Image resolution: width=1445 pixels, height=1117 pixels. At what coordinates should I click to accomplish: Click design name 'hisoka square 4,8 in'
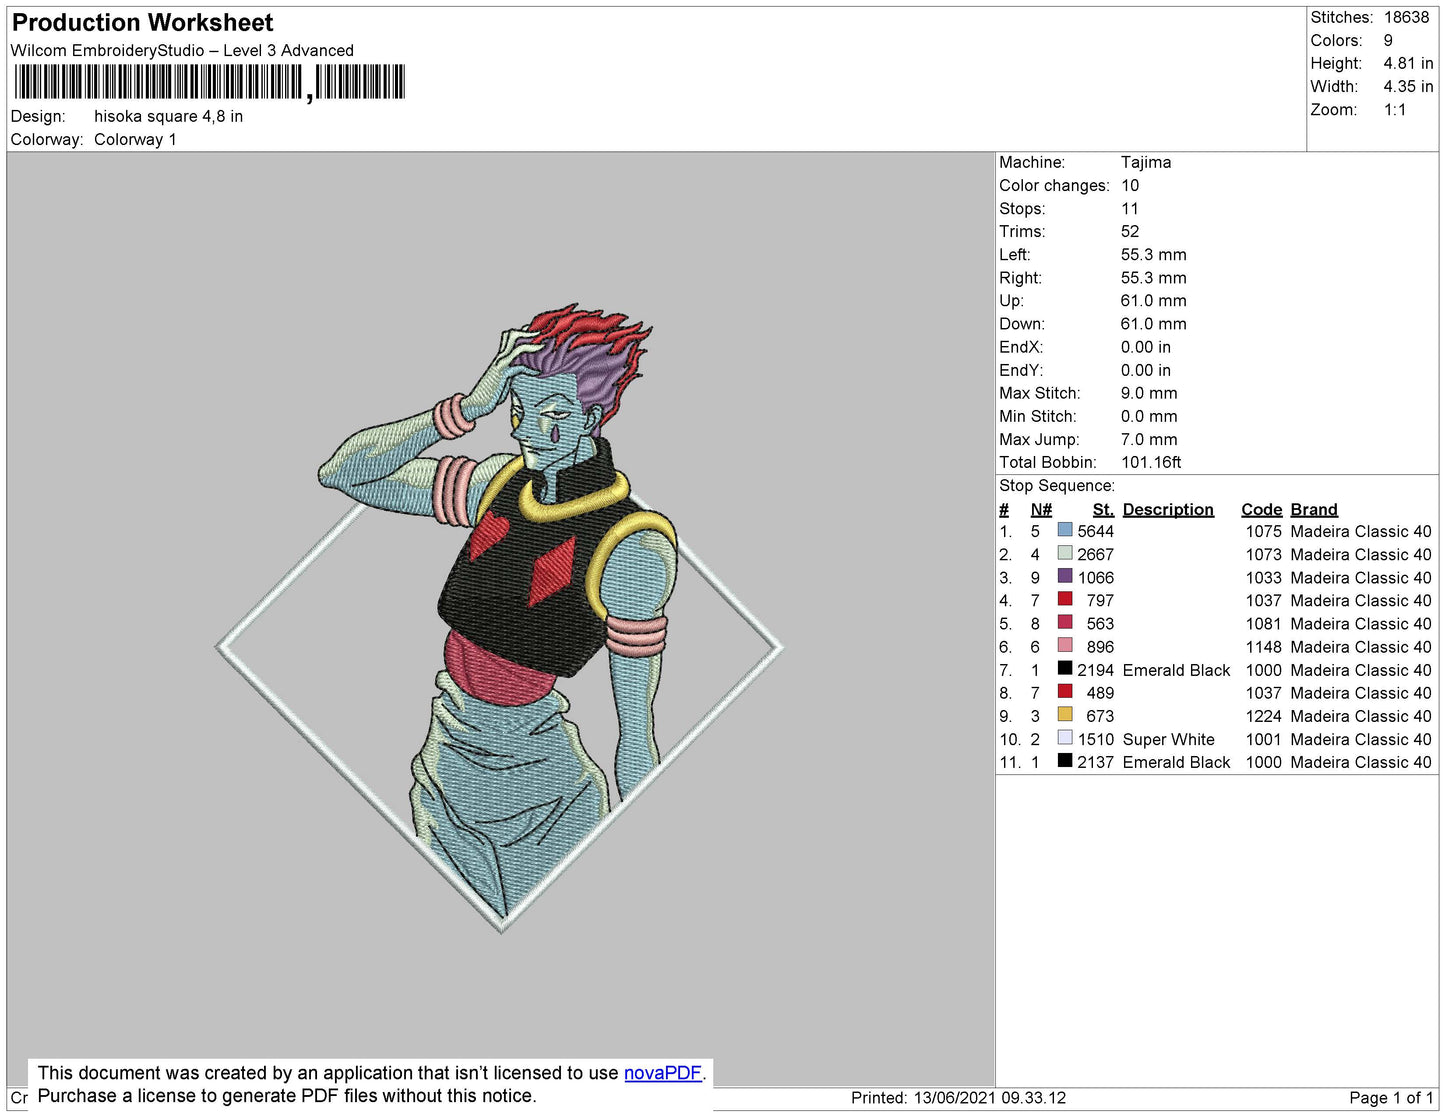tap(168, 116)
